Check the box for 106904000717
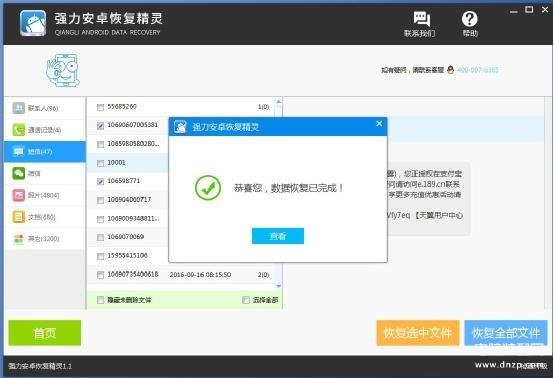Screen dimensions: 554x378 (x=100, y=200)
